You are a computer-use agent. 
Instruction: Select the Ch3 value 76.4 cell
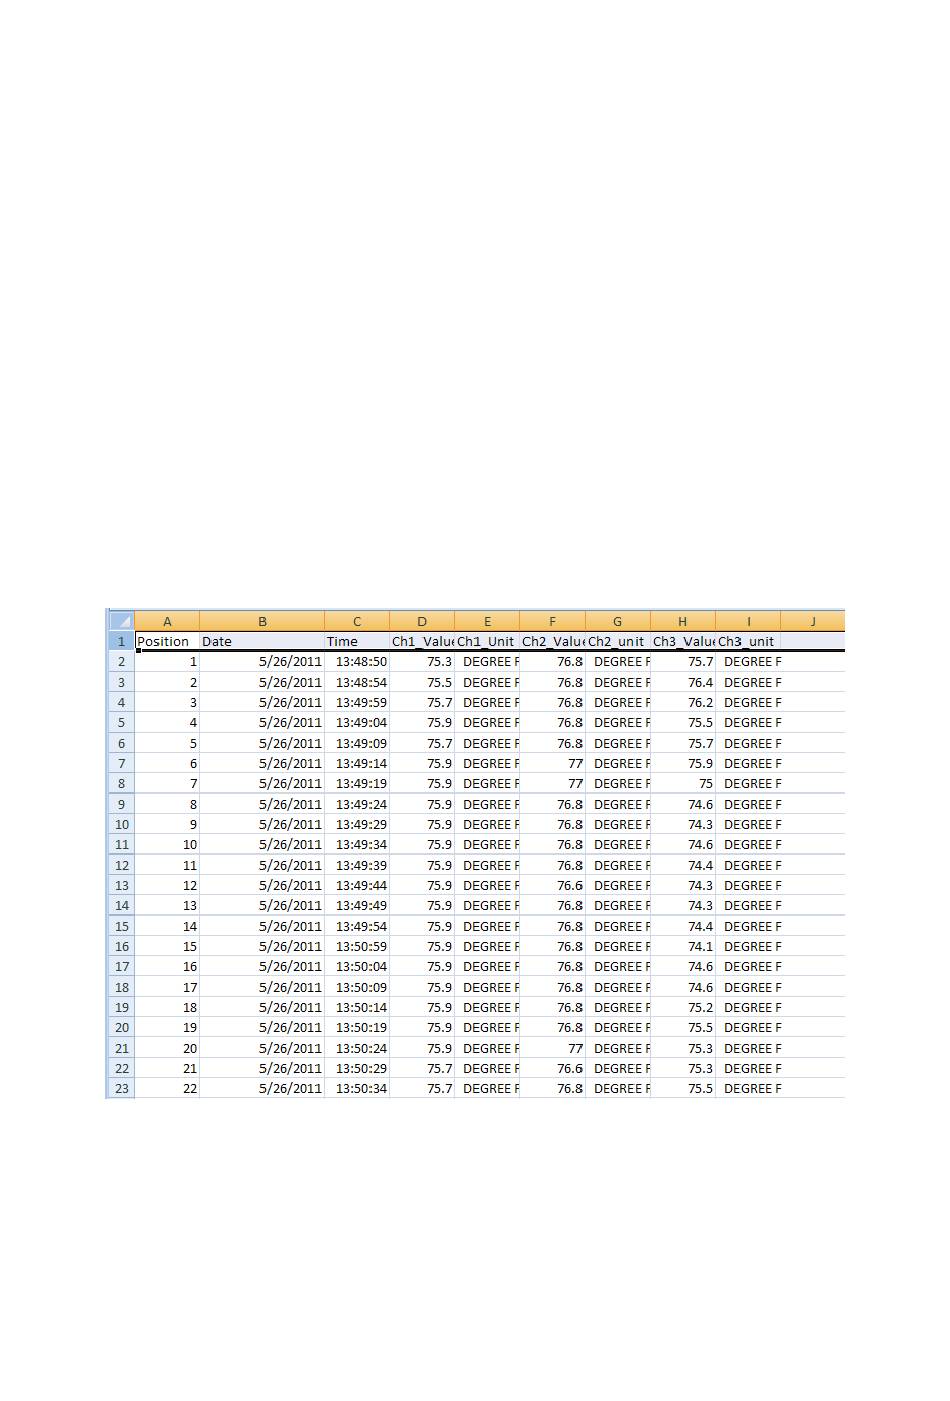[683, 682]
